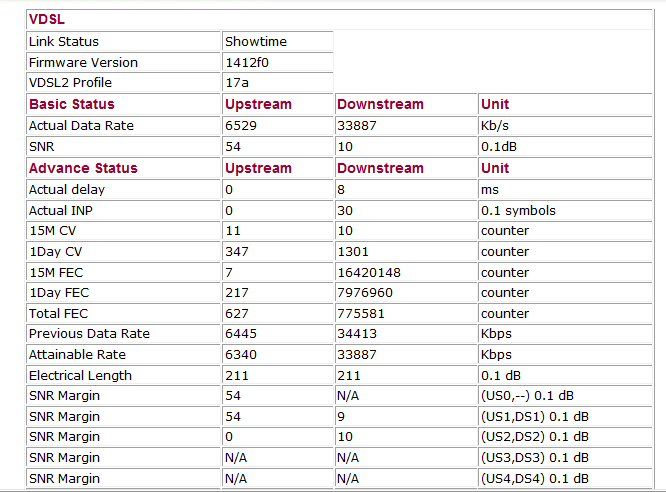The width and height of the screenshot is (666, 492).
Task: Click firmware version value 1412f0
Action: 247,62
